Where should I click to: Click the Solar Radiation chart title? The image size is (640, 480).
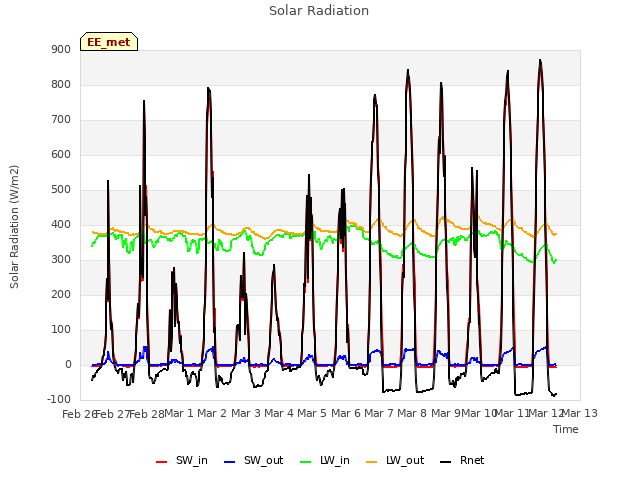click(x=319, y=11)
